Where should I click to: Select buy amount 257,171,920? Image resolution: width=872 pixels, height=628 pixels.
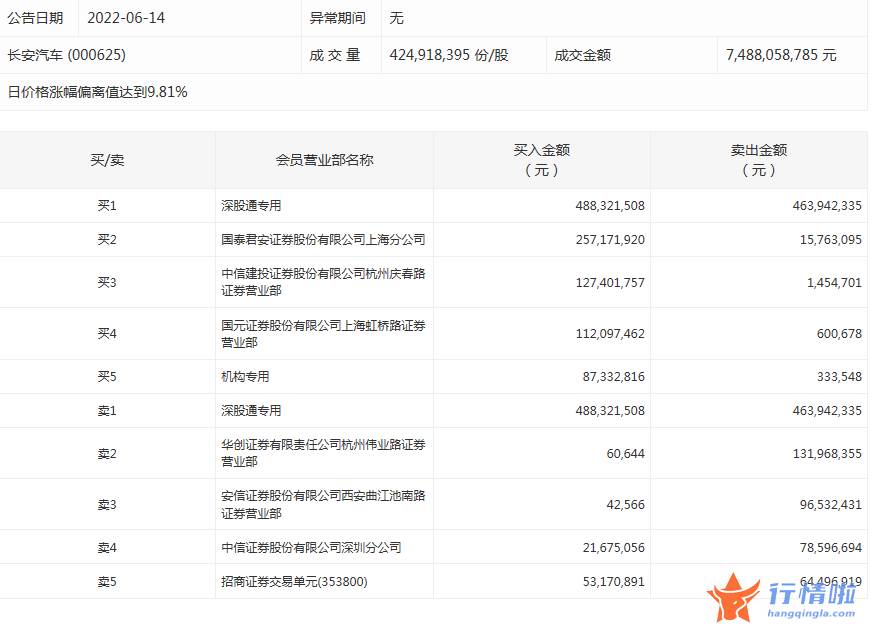coord(610,240)
